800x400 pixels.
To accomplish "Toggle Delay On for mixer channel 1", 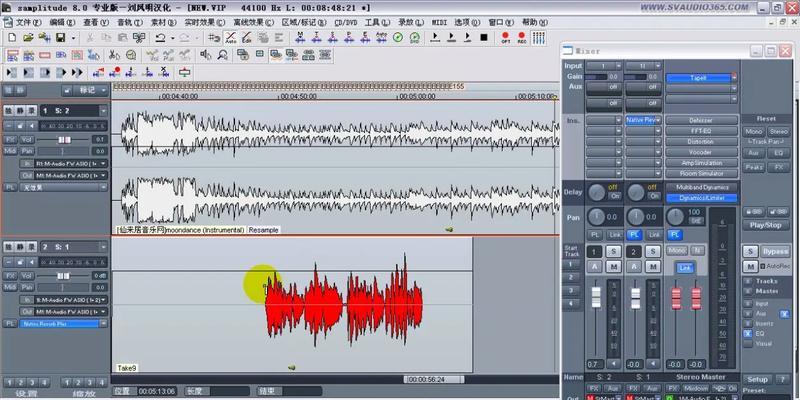I will pyautogui.click(x=614, y=196).
